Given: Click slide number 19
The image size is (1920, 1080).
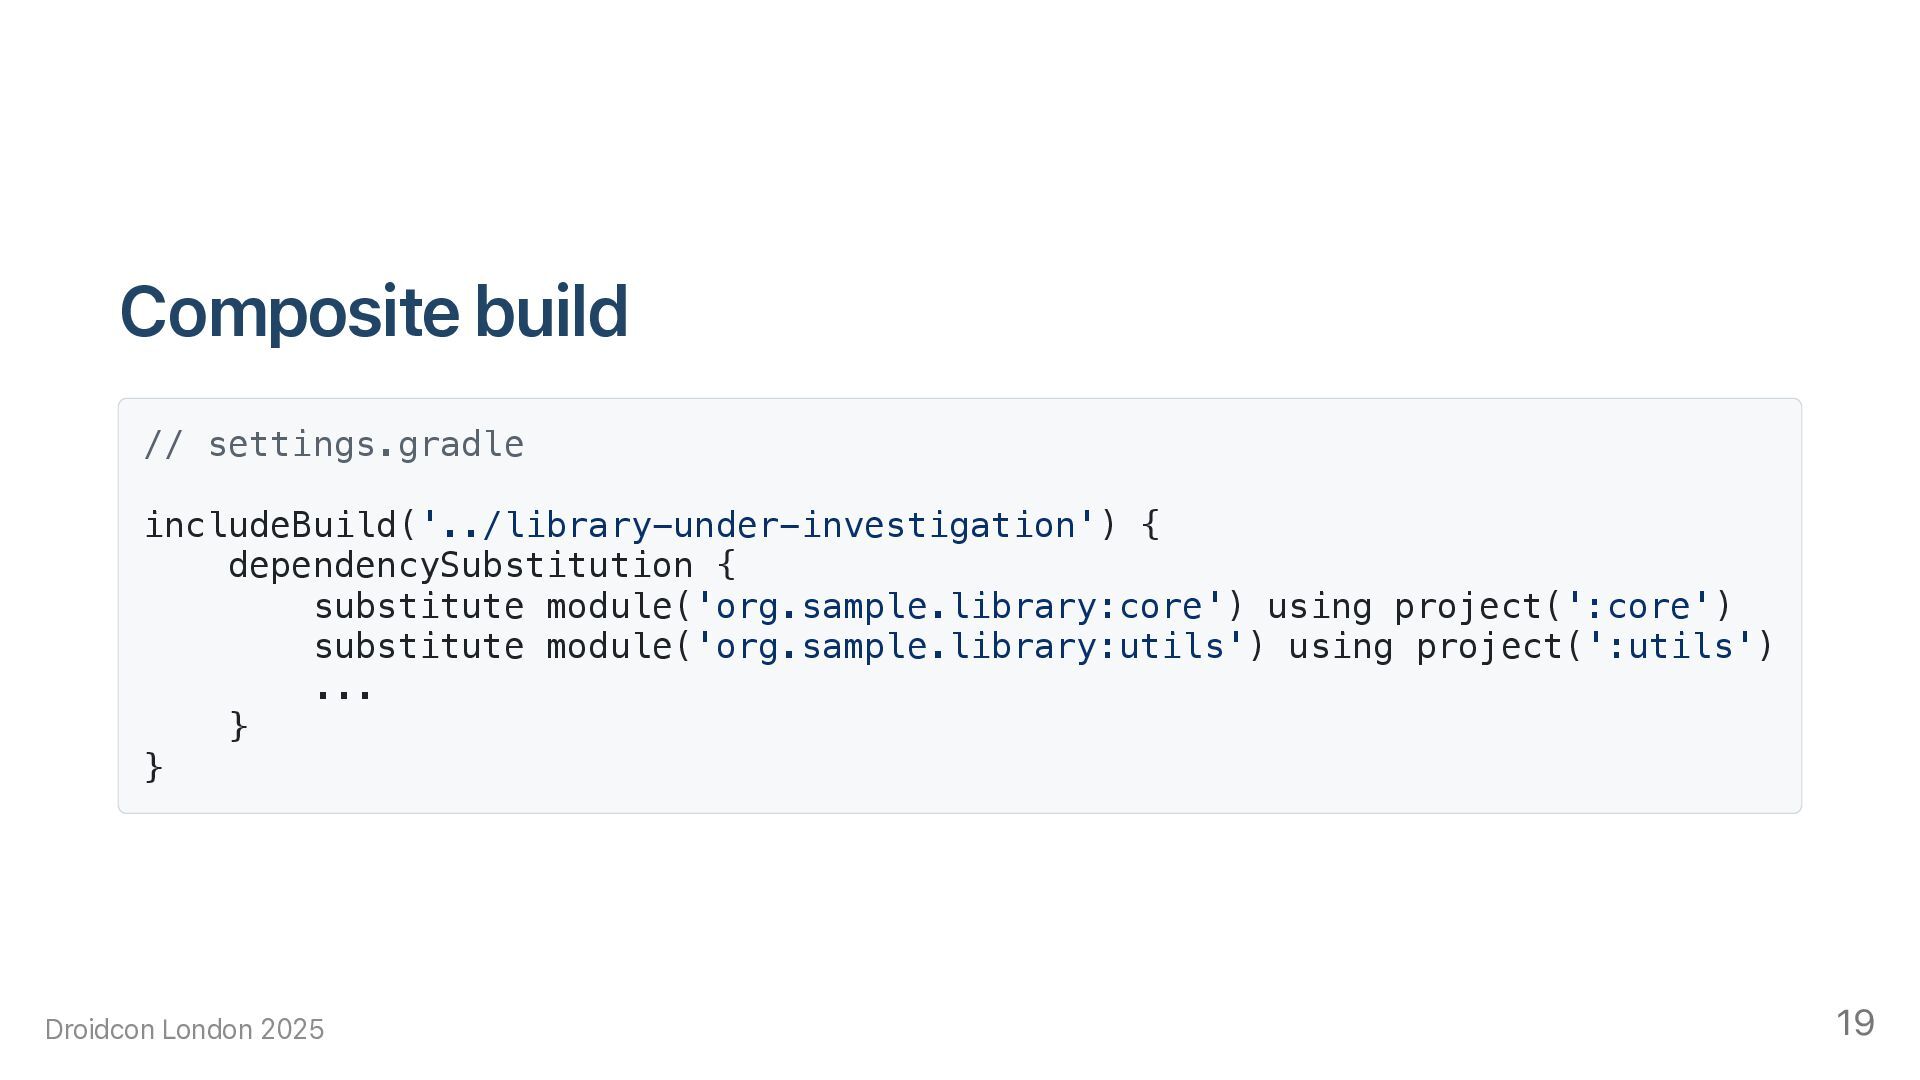Looking at the screenshot, I should click(1854, 1023).
